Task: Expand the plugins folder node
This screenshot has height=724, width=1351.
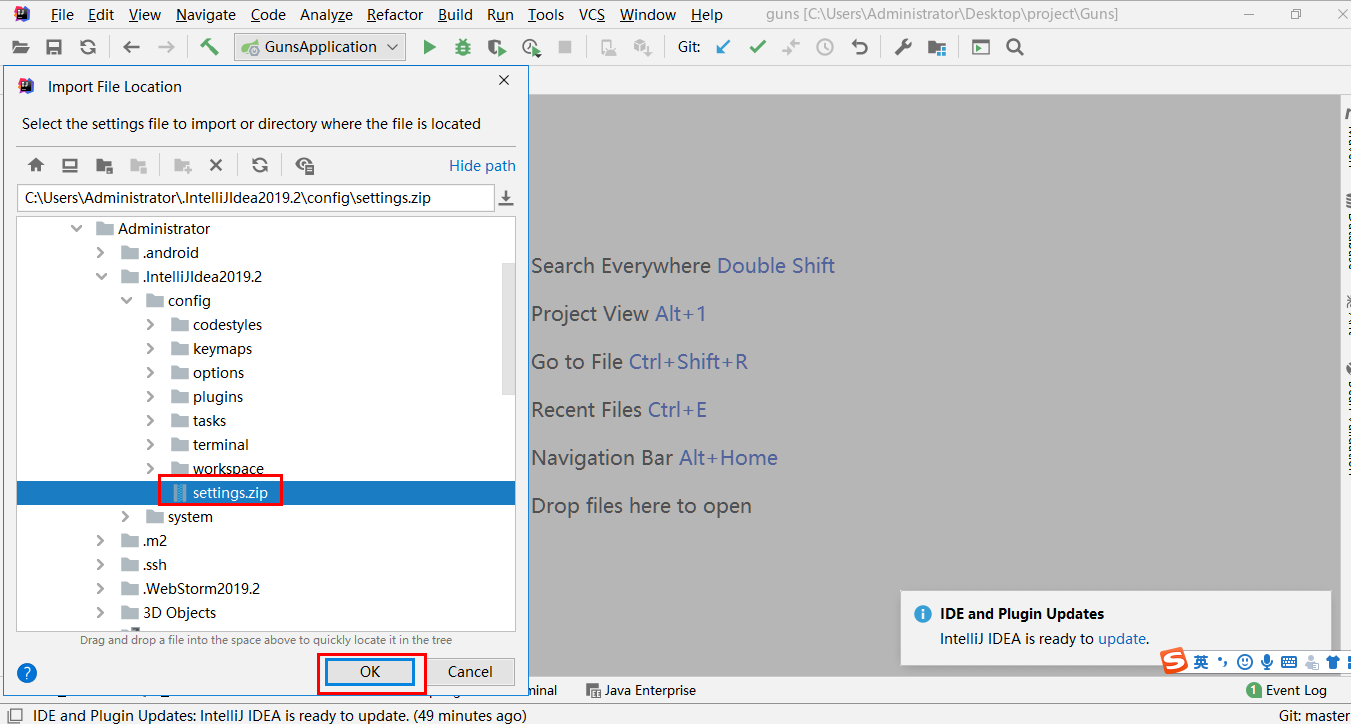Action: (x=150, y=397)
